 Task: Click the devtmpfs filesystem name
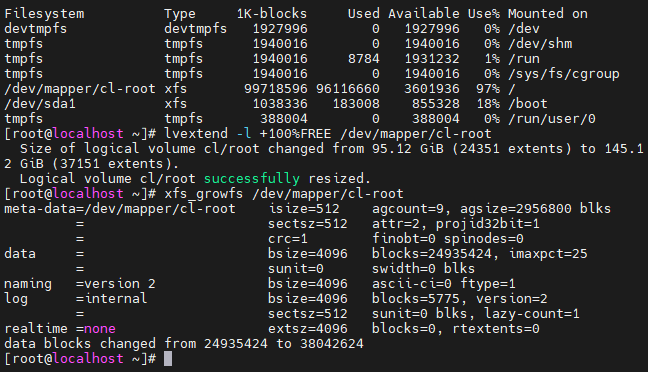click(x=36, y=29)
